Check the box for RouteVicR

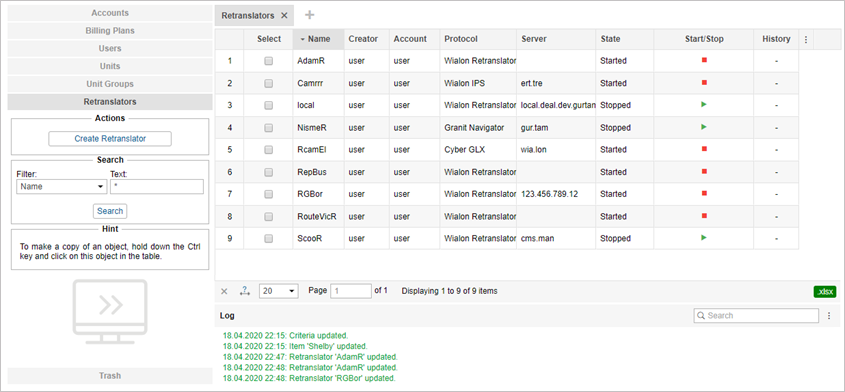(268, 217)
